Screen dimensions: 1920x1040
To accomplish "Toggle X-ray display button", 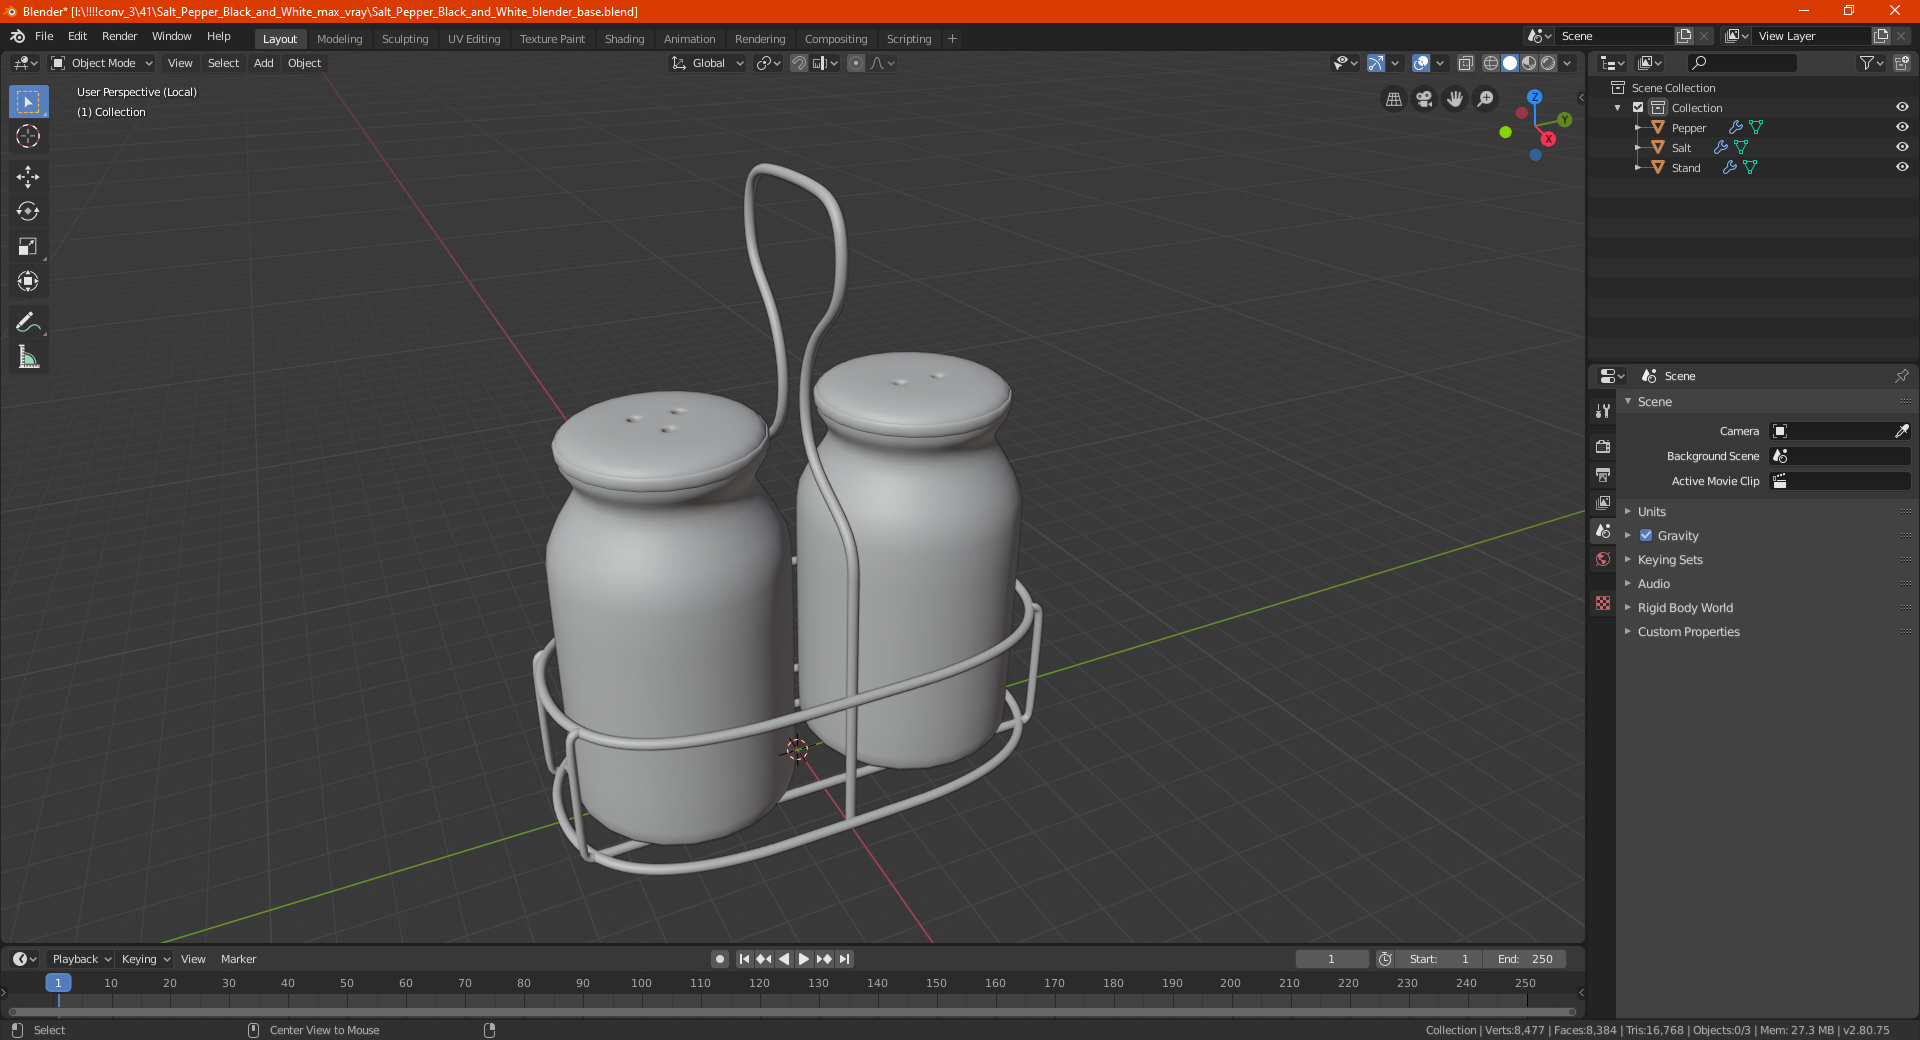I will (x=1465, y=63).
